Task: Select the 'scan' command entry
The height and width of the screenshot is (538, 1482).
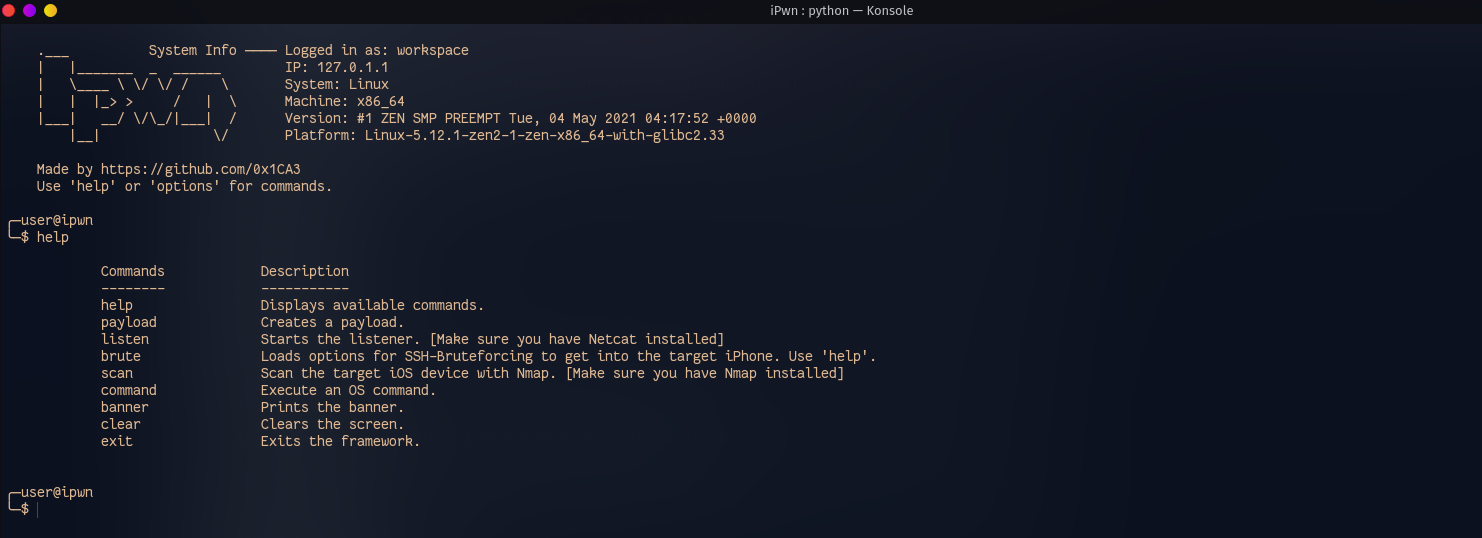Action: [x=117, y=373]
